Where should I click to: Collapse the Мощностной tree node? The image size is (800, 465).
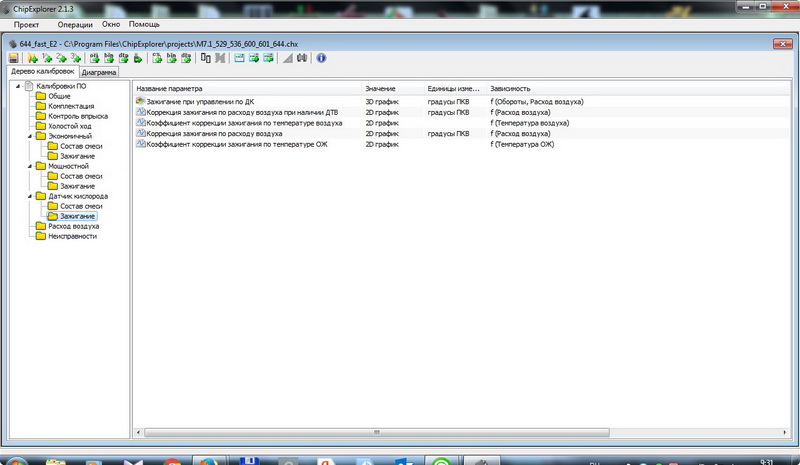point(30,166)
